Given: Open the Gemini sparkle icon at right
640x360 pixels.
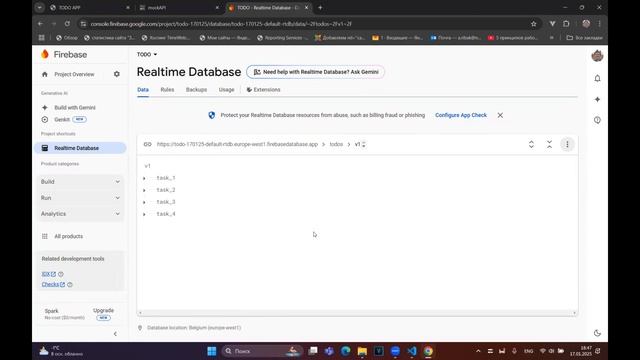Looking at the screenshot, I should pos(597,99).
